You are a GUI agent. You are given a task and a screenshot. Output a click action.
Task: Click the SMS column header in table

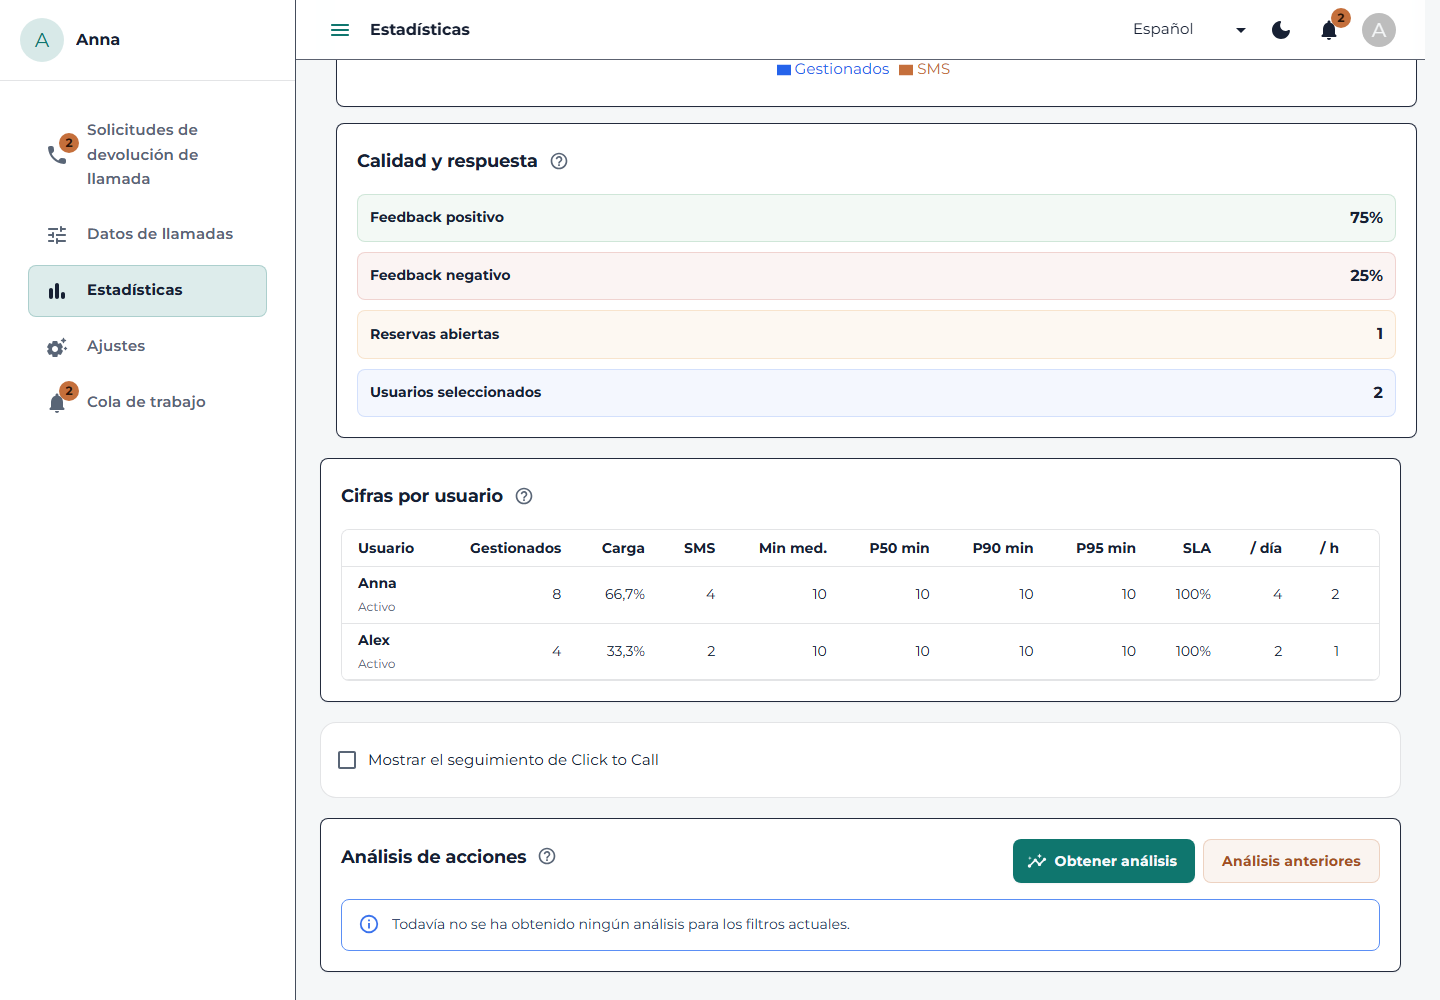(700, 548)
